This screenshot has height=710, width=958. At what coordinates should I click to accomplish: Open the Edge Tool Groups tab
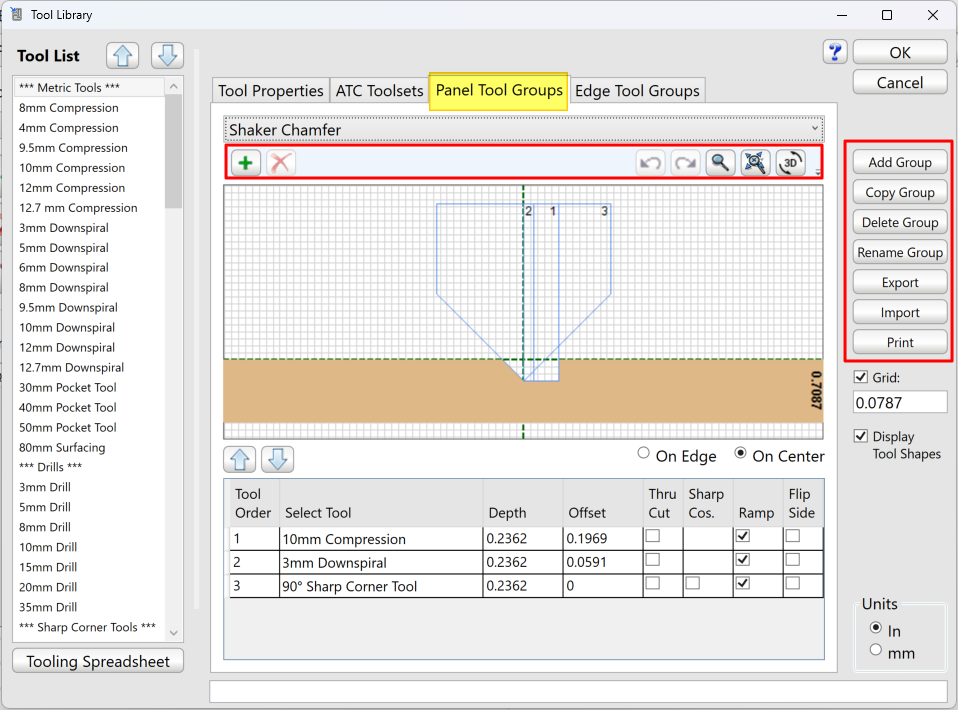click(x=637, y=91)
